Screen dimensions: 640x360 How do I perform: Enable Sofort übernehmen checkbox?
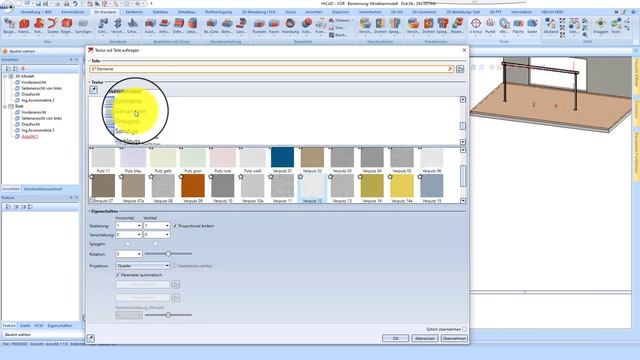pyautogui.click(x=464, y=329)
